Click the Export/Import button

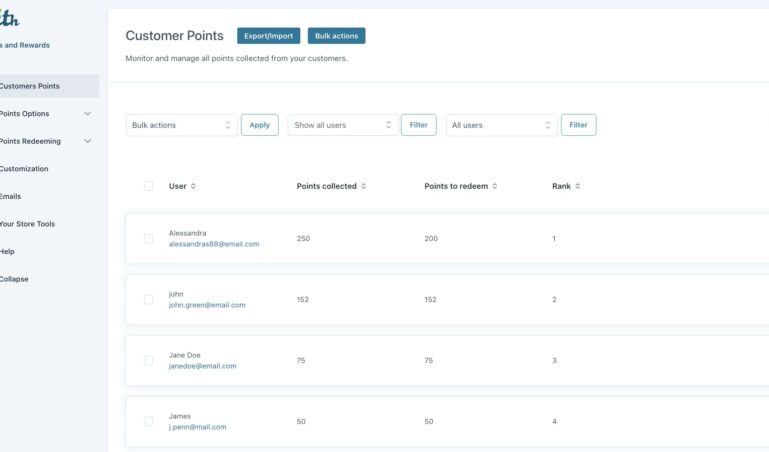click(x=268, y=36)
